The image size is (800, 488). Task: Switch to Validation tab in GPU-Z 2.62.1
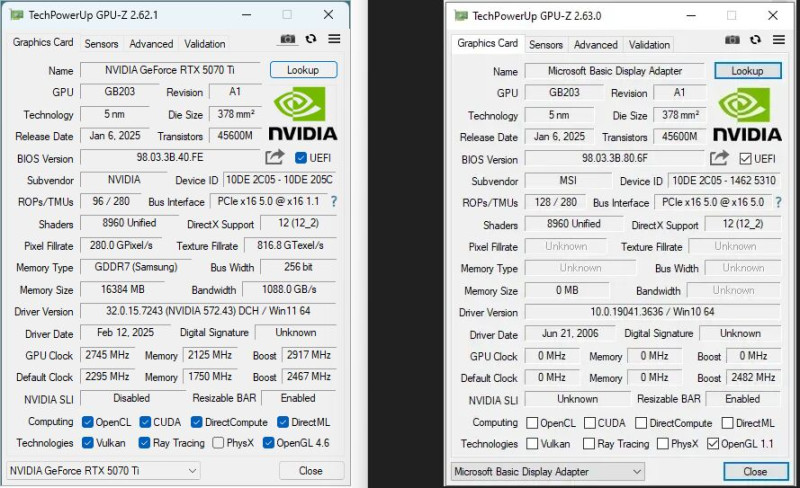pyautogui.click(x=205, y=44)
